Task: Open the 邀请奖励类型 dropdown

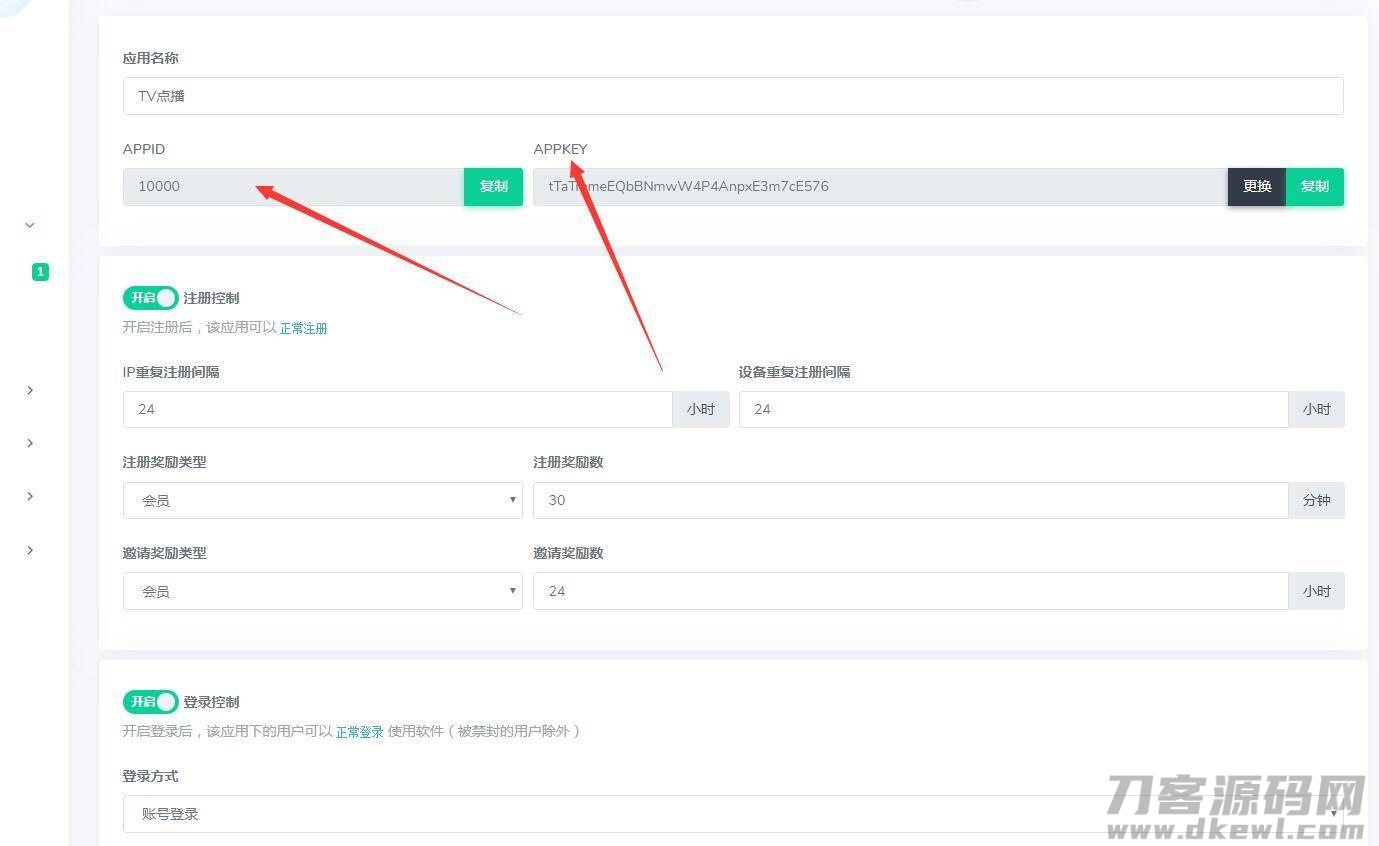Action: (x=322, y=591)
